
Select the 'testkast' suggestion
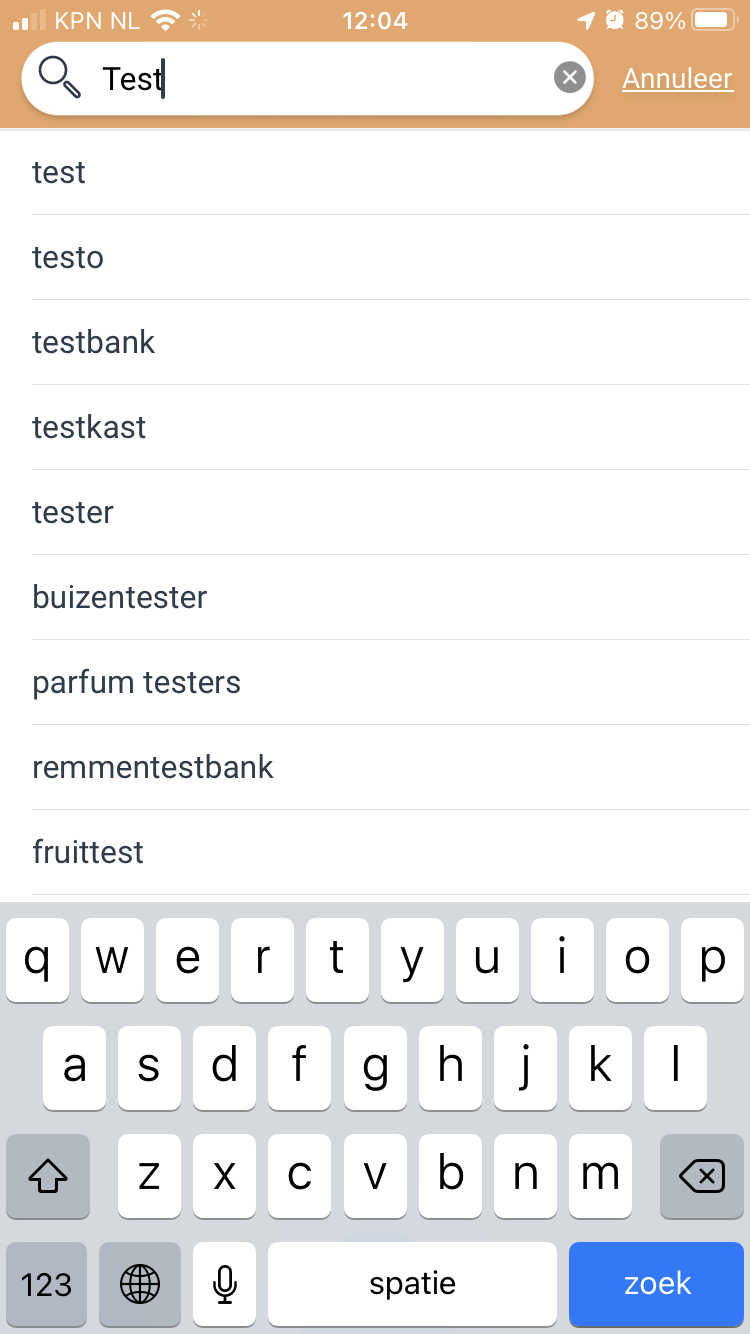pyautogui.click(x=391, y=427)
